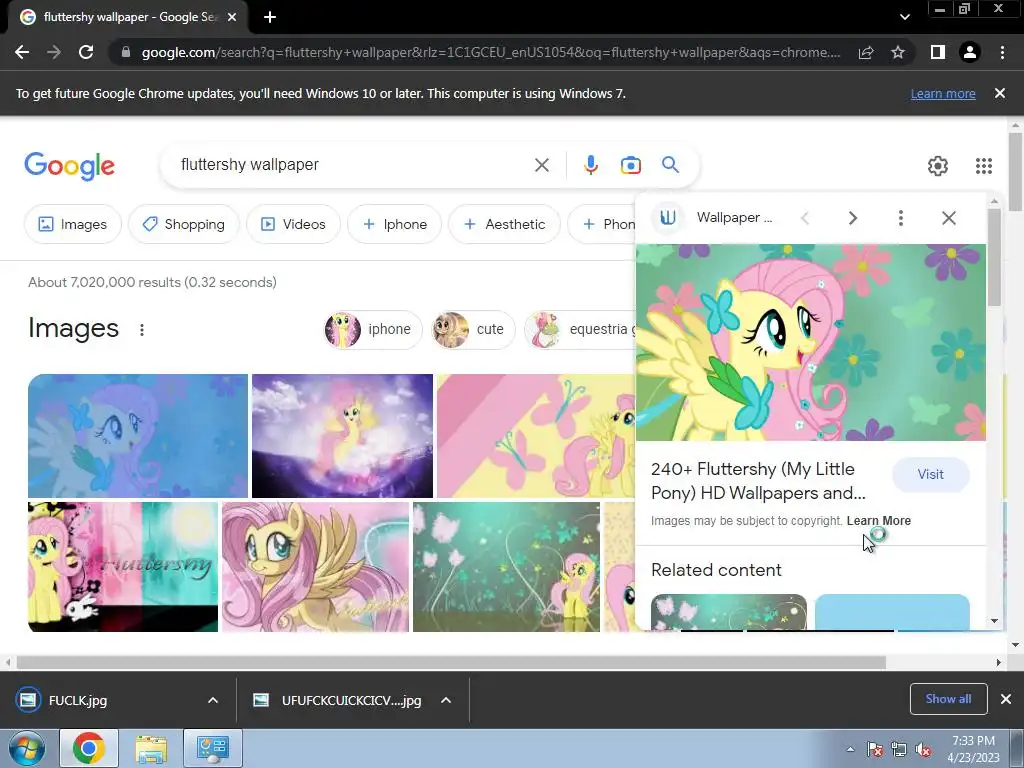Follow the copyright Learn More link

pos(878,520)
